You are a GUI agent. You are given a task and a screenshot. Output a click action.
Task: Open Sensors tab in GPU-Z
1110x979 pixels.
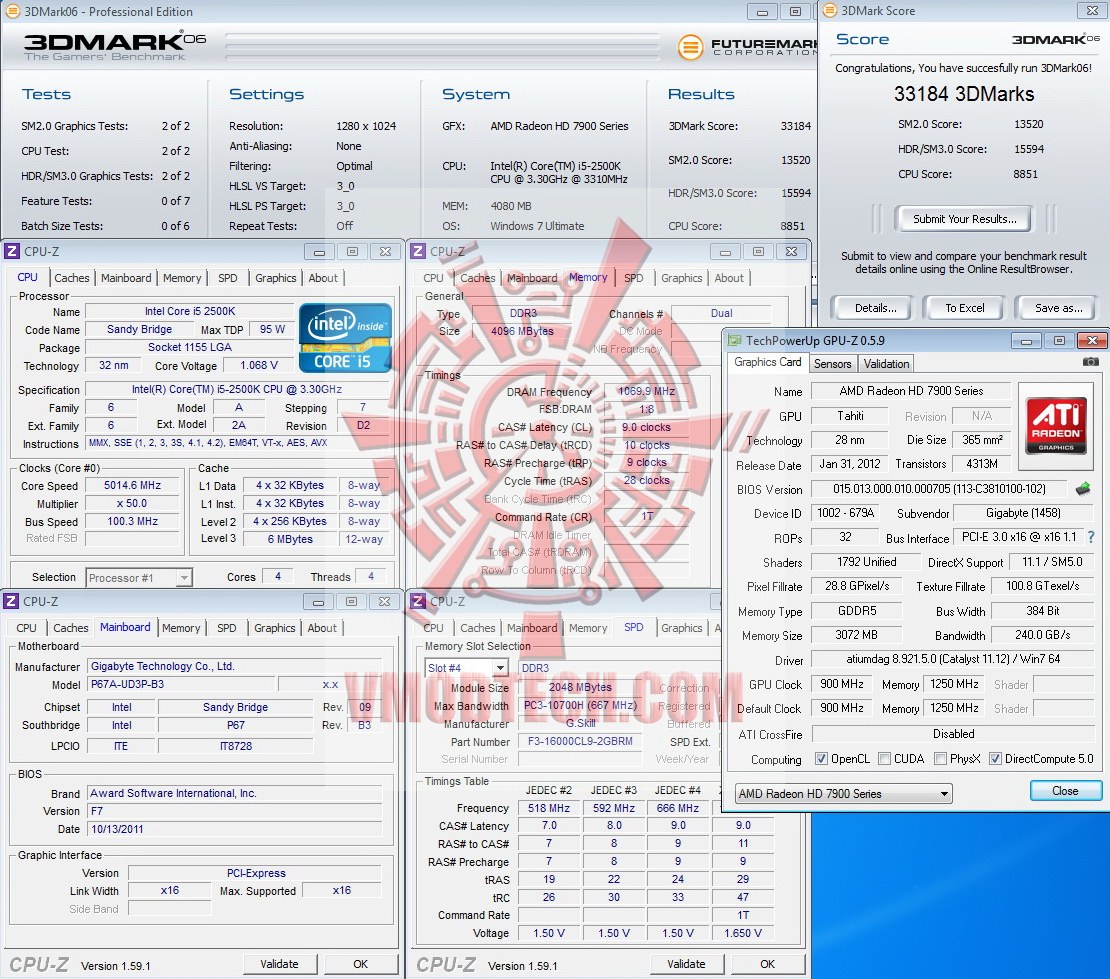(x=832, y=364)
